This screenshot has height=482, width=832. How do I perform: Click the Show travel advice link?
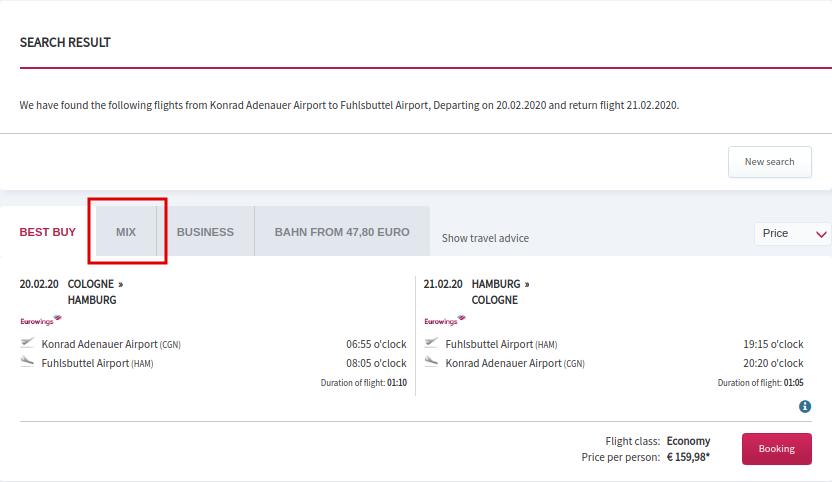[x=485, y=238]
